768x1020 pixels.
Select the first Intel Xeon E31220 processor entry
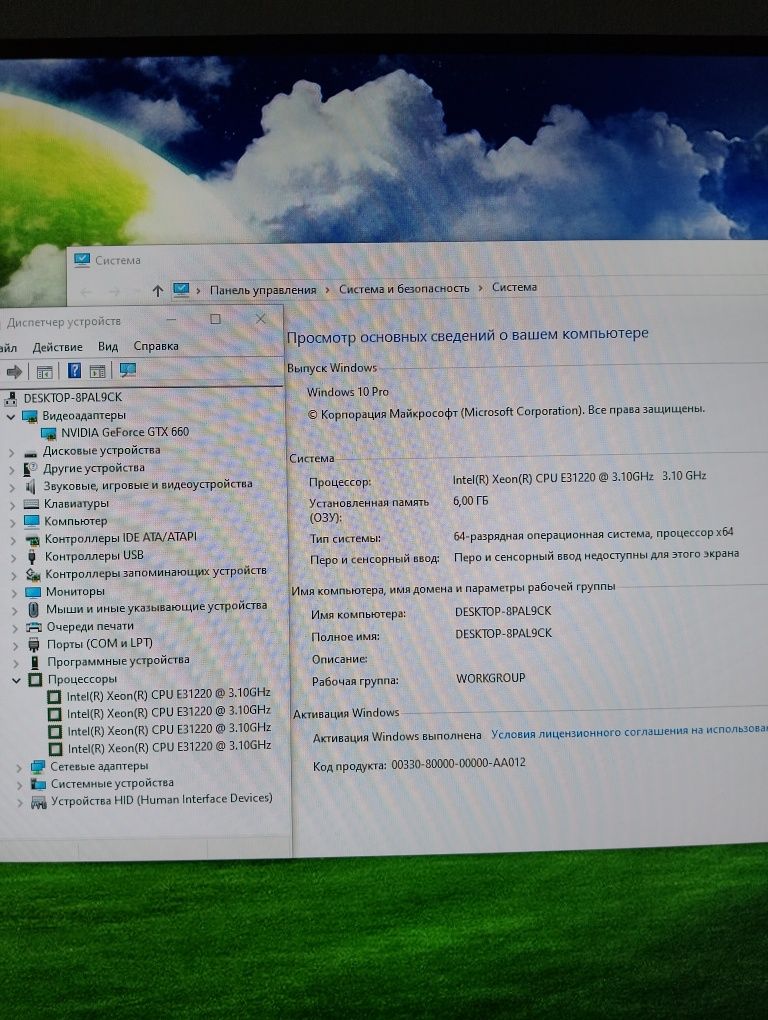click(168, 694)
